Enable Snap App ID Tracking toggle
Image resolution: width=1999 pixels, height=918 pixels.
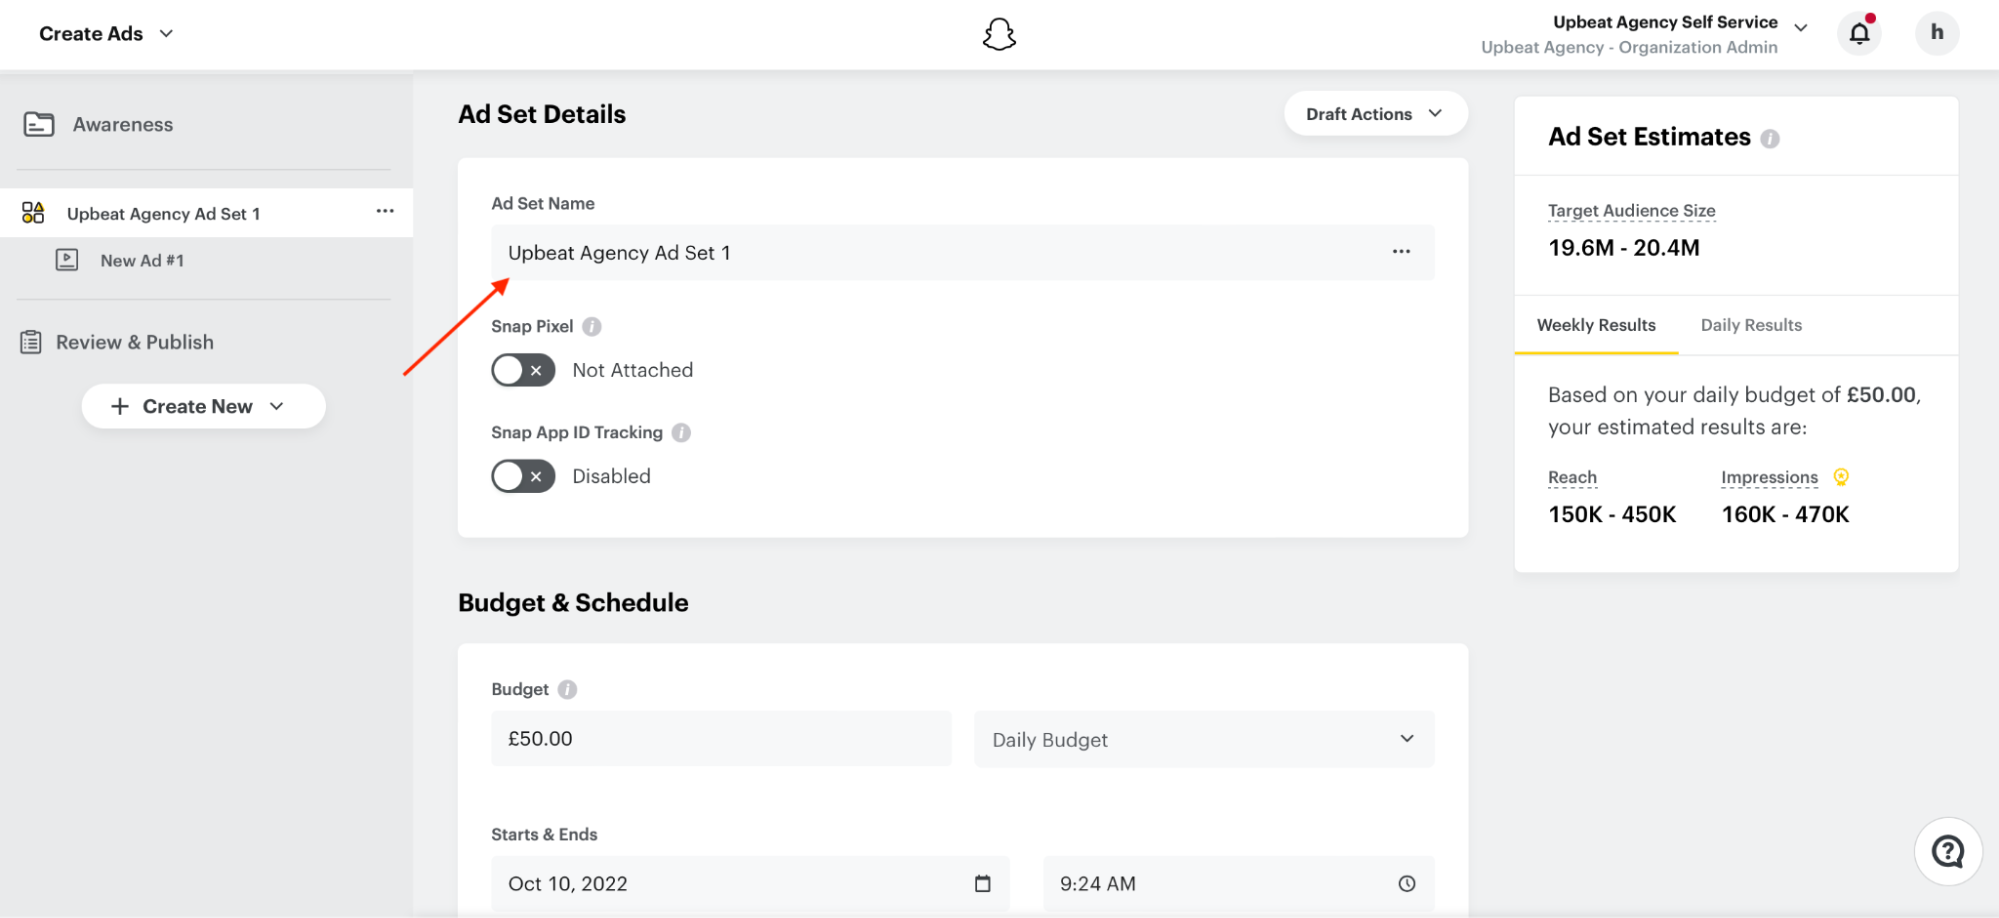(523, 476)
